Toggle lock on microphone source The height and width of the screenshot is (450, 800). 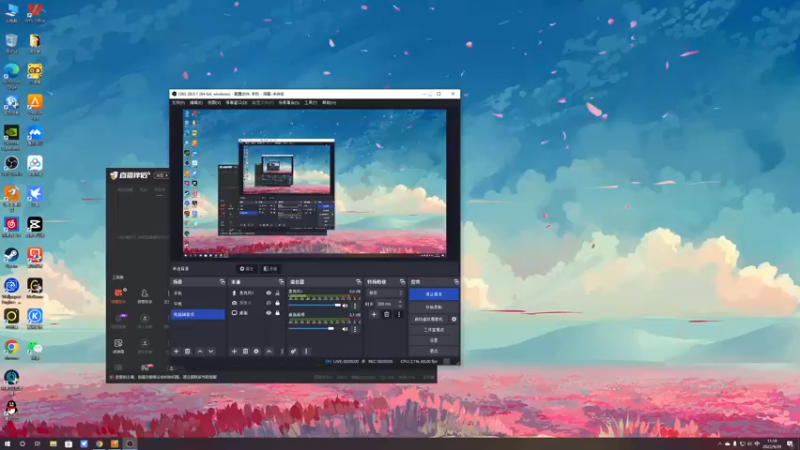point(278,293)
